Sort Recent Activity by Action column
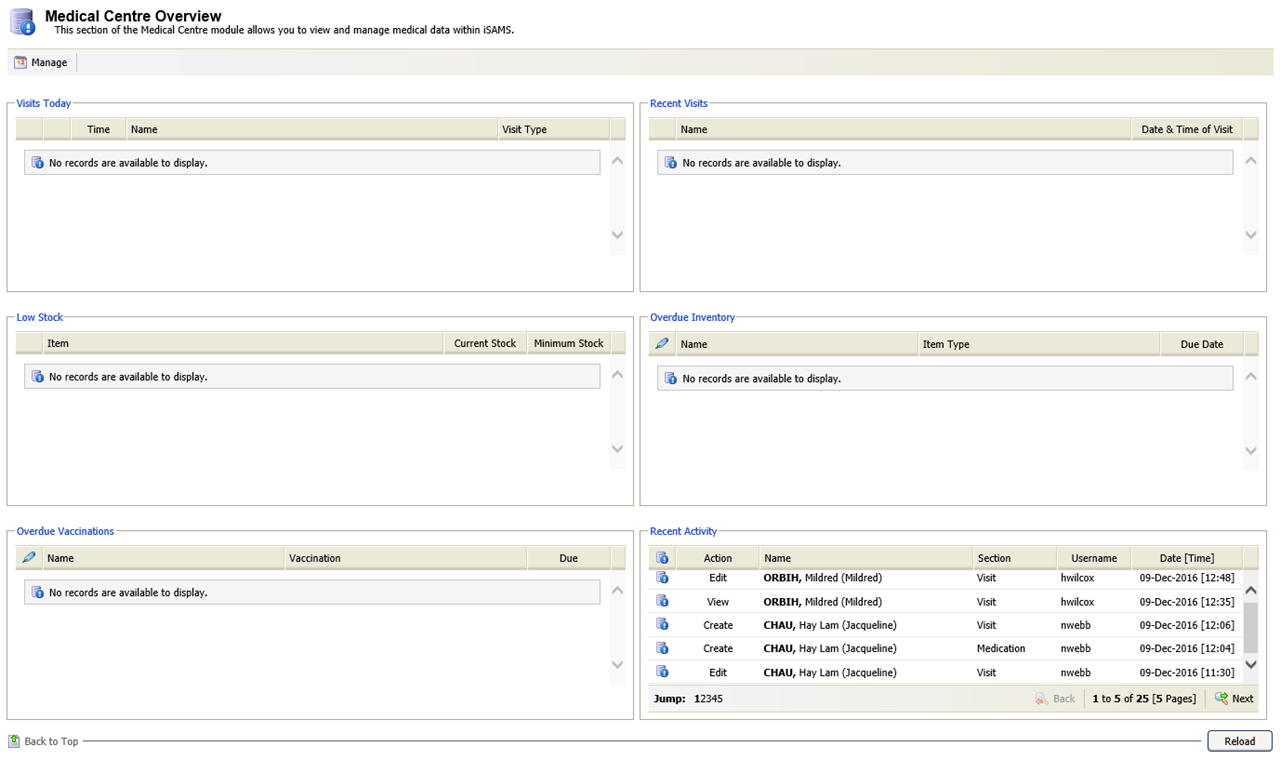The image size is (1280, 759). click(x=717, y=558)
